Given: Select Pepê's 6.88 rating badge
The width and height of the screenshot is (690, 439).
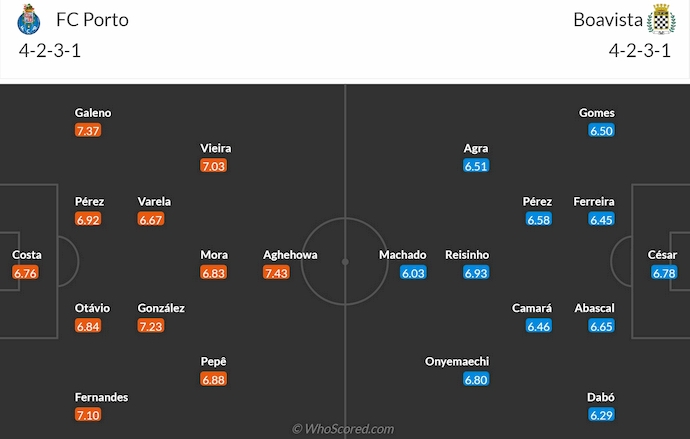Looking at the screenshot, I should [214, 379].
